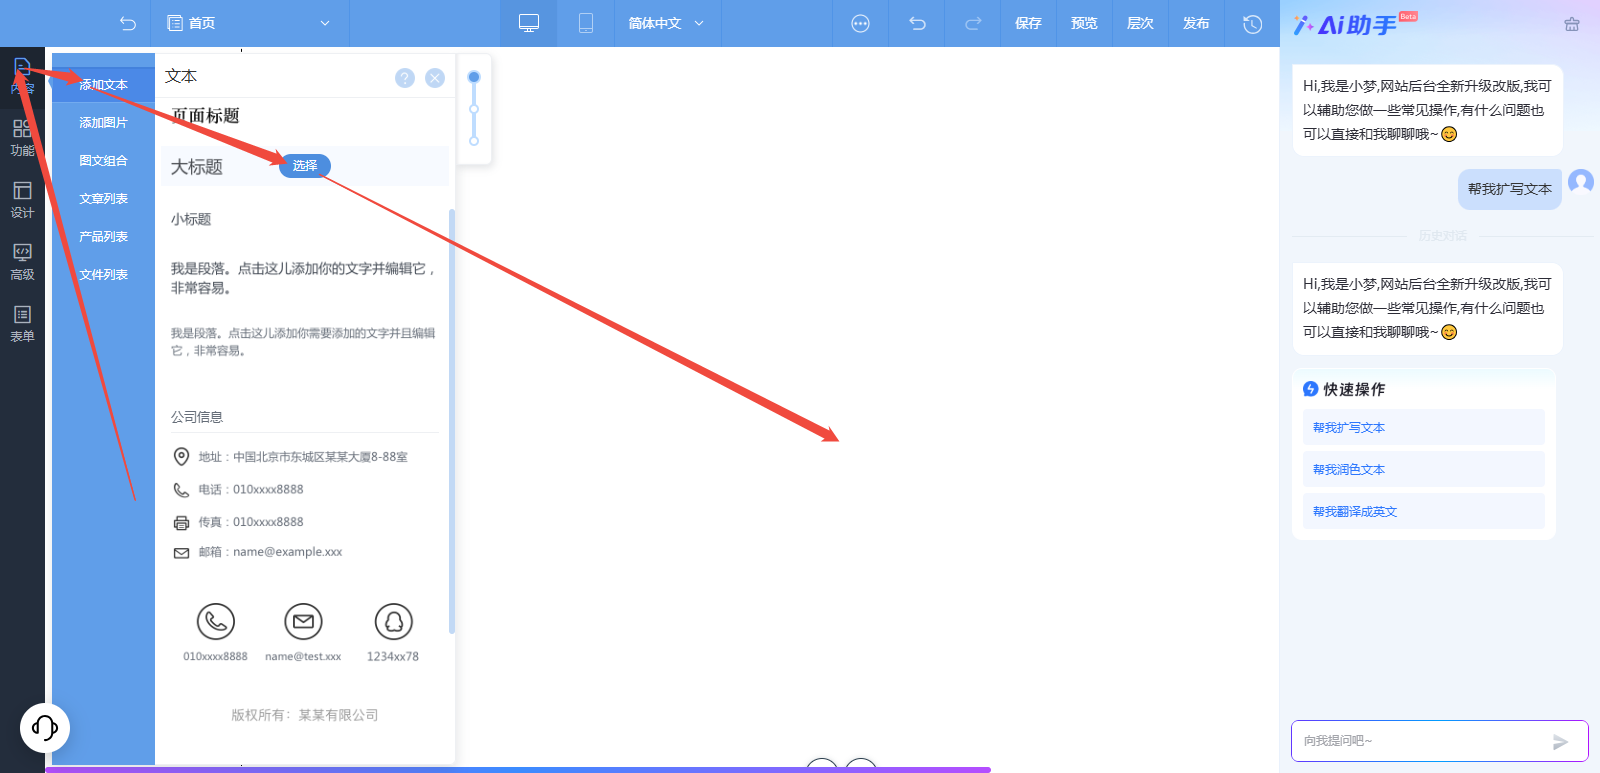Click the help question mark in 文本 panel

pyautogui.click(x=405, y=78)
